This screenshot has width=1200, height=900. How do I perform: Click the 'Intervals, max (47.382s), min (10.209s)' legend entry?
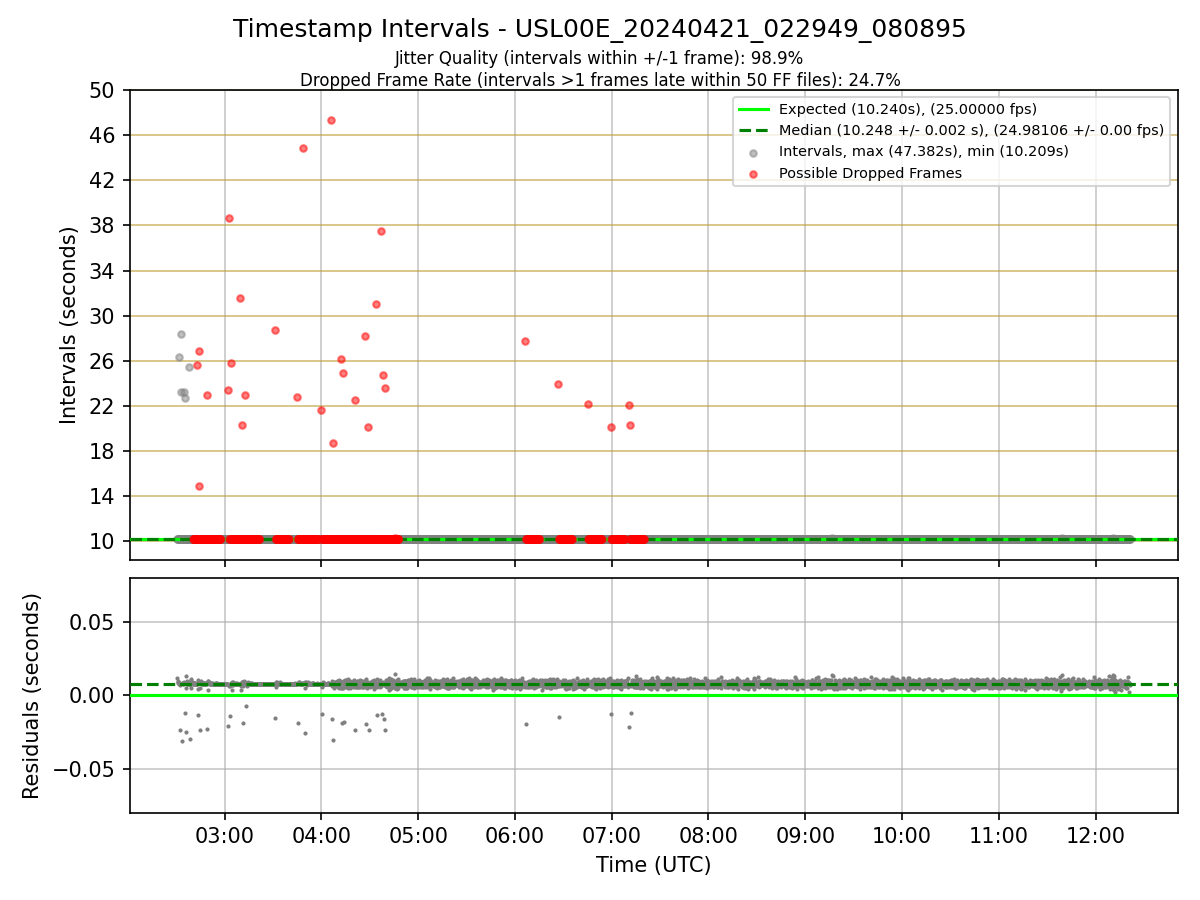pyautogui.click(x=923, y=151)
